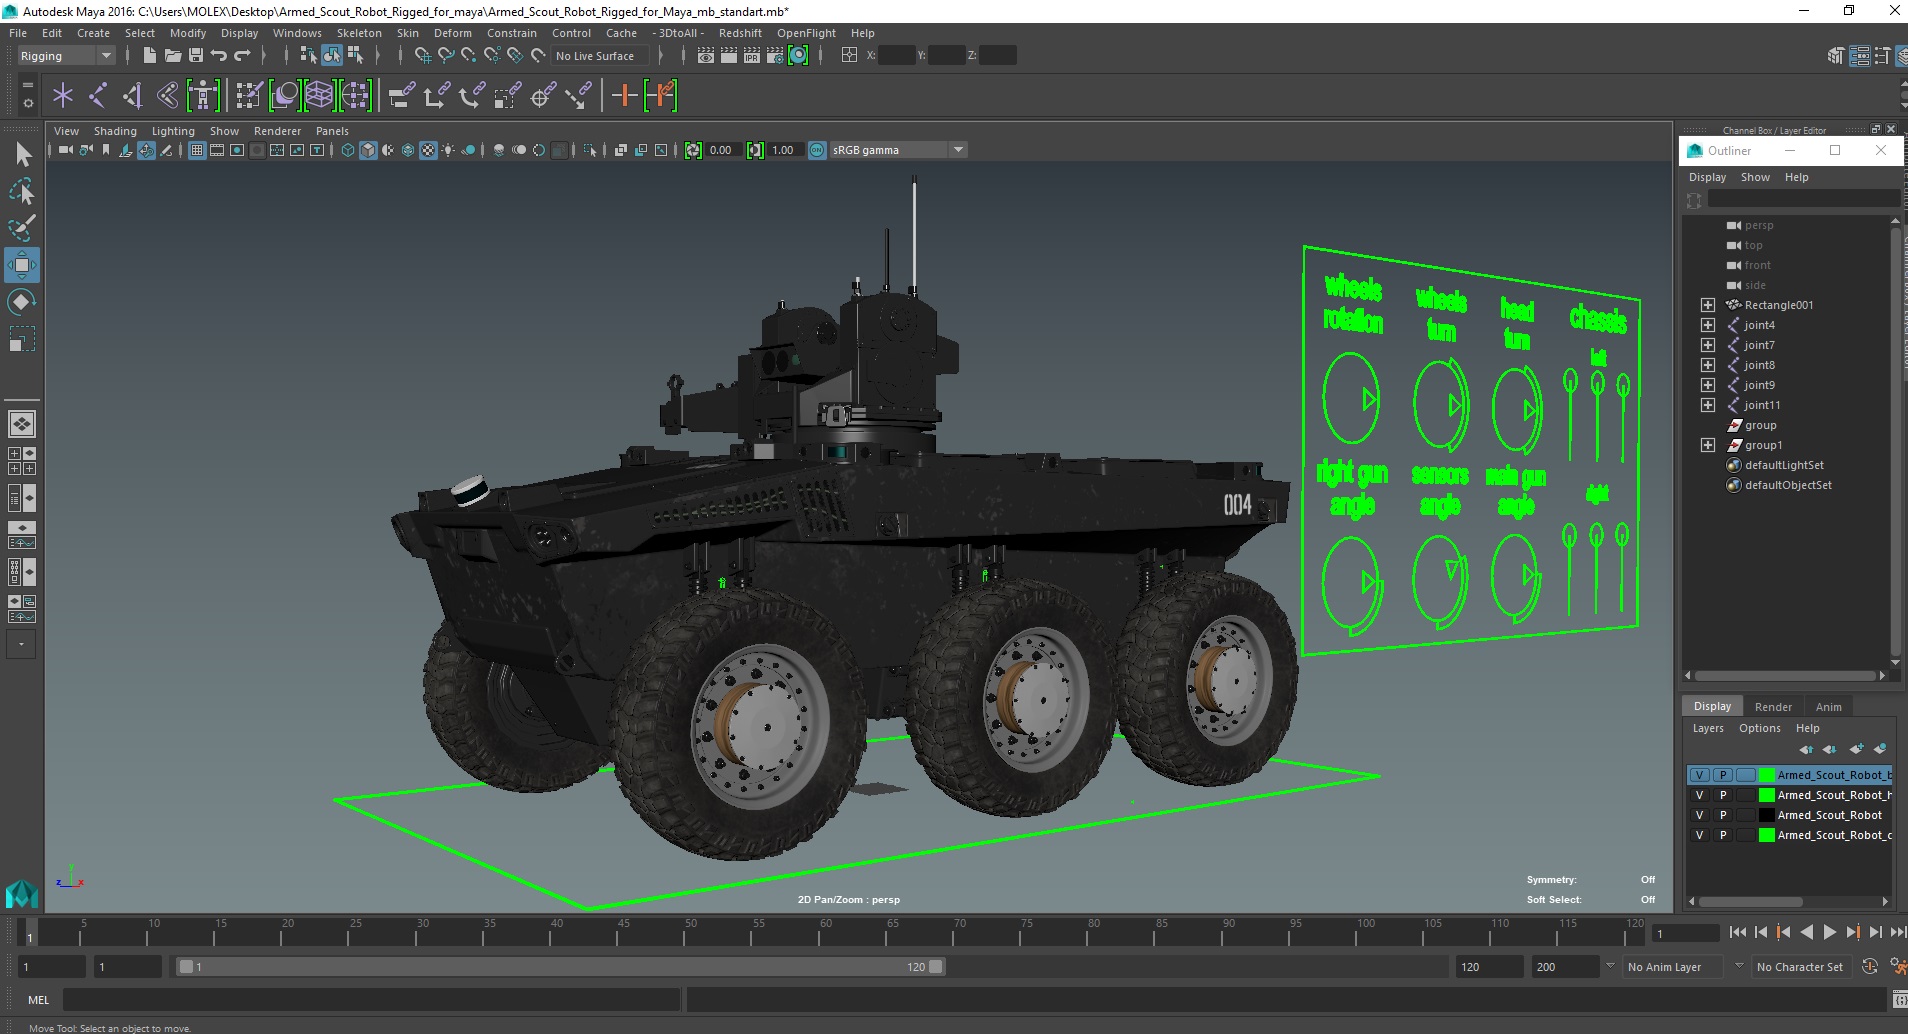Activate the Paint selection tool
1908x1034 pixels.
coord(22,228)
